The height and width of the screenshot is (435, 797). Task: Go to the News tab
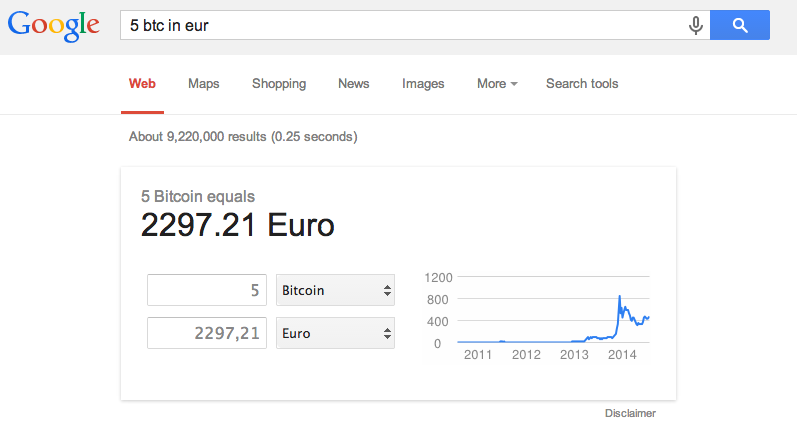[353, 84]
